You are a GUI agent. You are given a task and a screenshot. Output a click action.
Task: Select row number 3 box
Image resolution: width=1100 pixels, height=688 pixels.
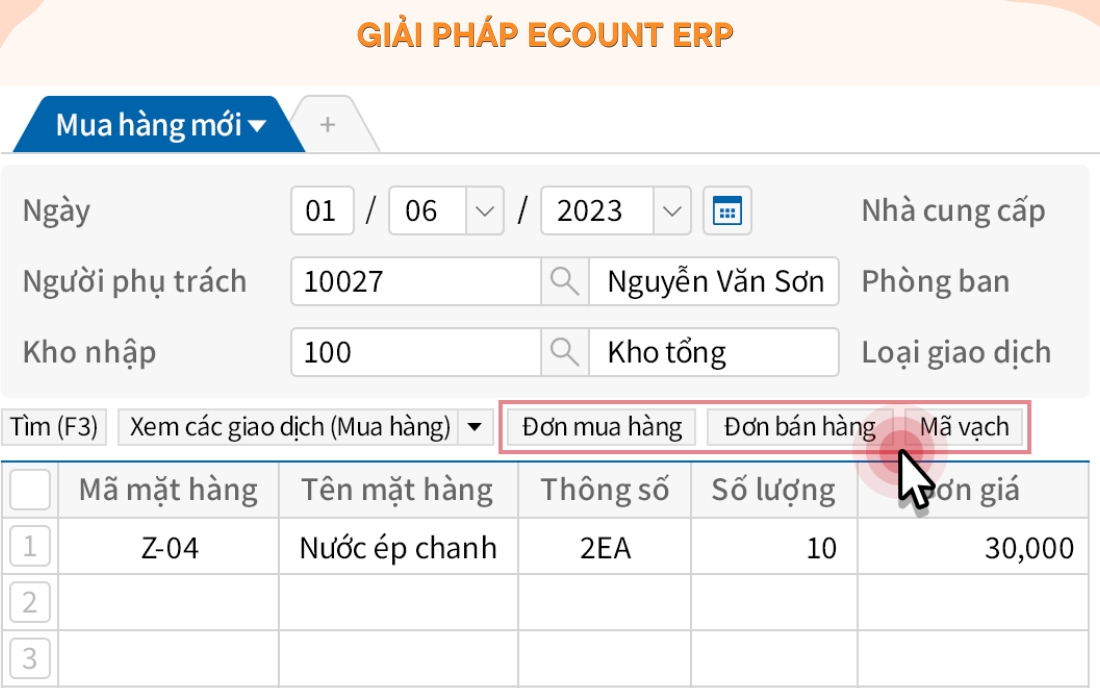tap(29, 658)
